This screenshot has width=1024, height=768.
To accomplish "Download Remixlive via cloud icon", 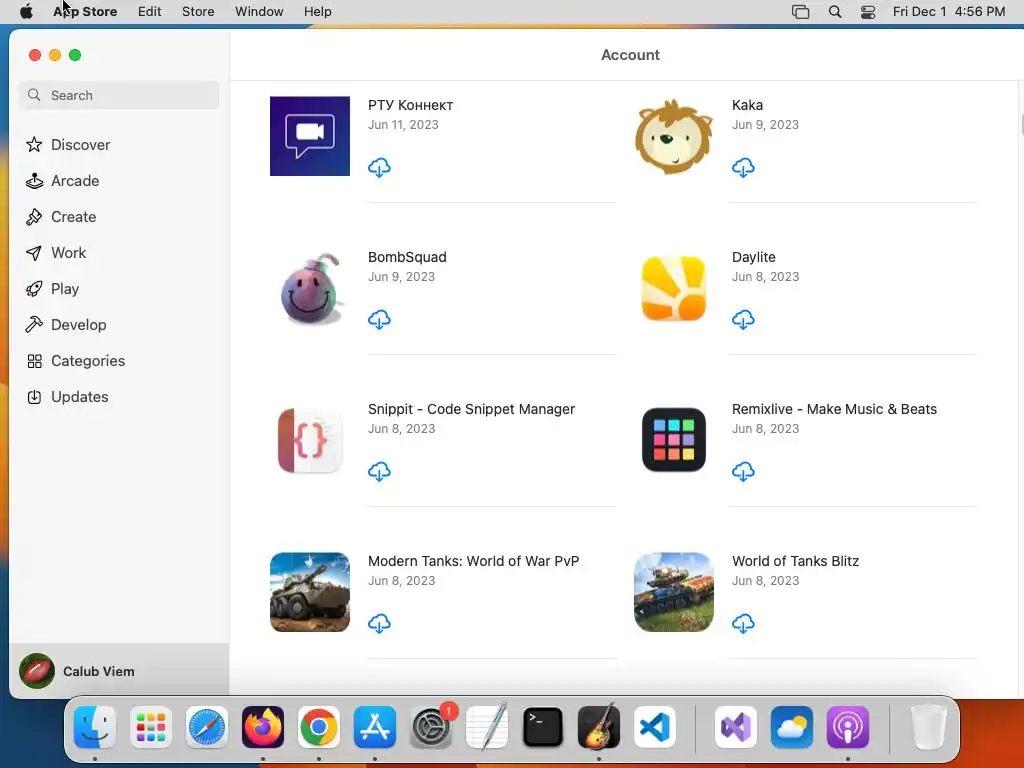I will click(743, 472).
